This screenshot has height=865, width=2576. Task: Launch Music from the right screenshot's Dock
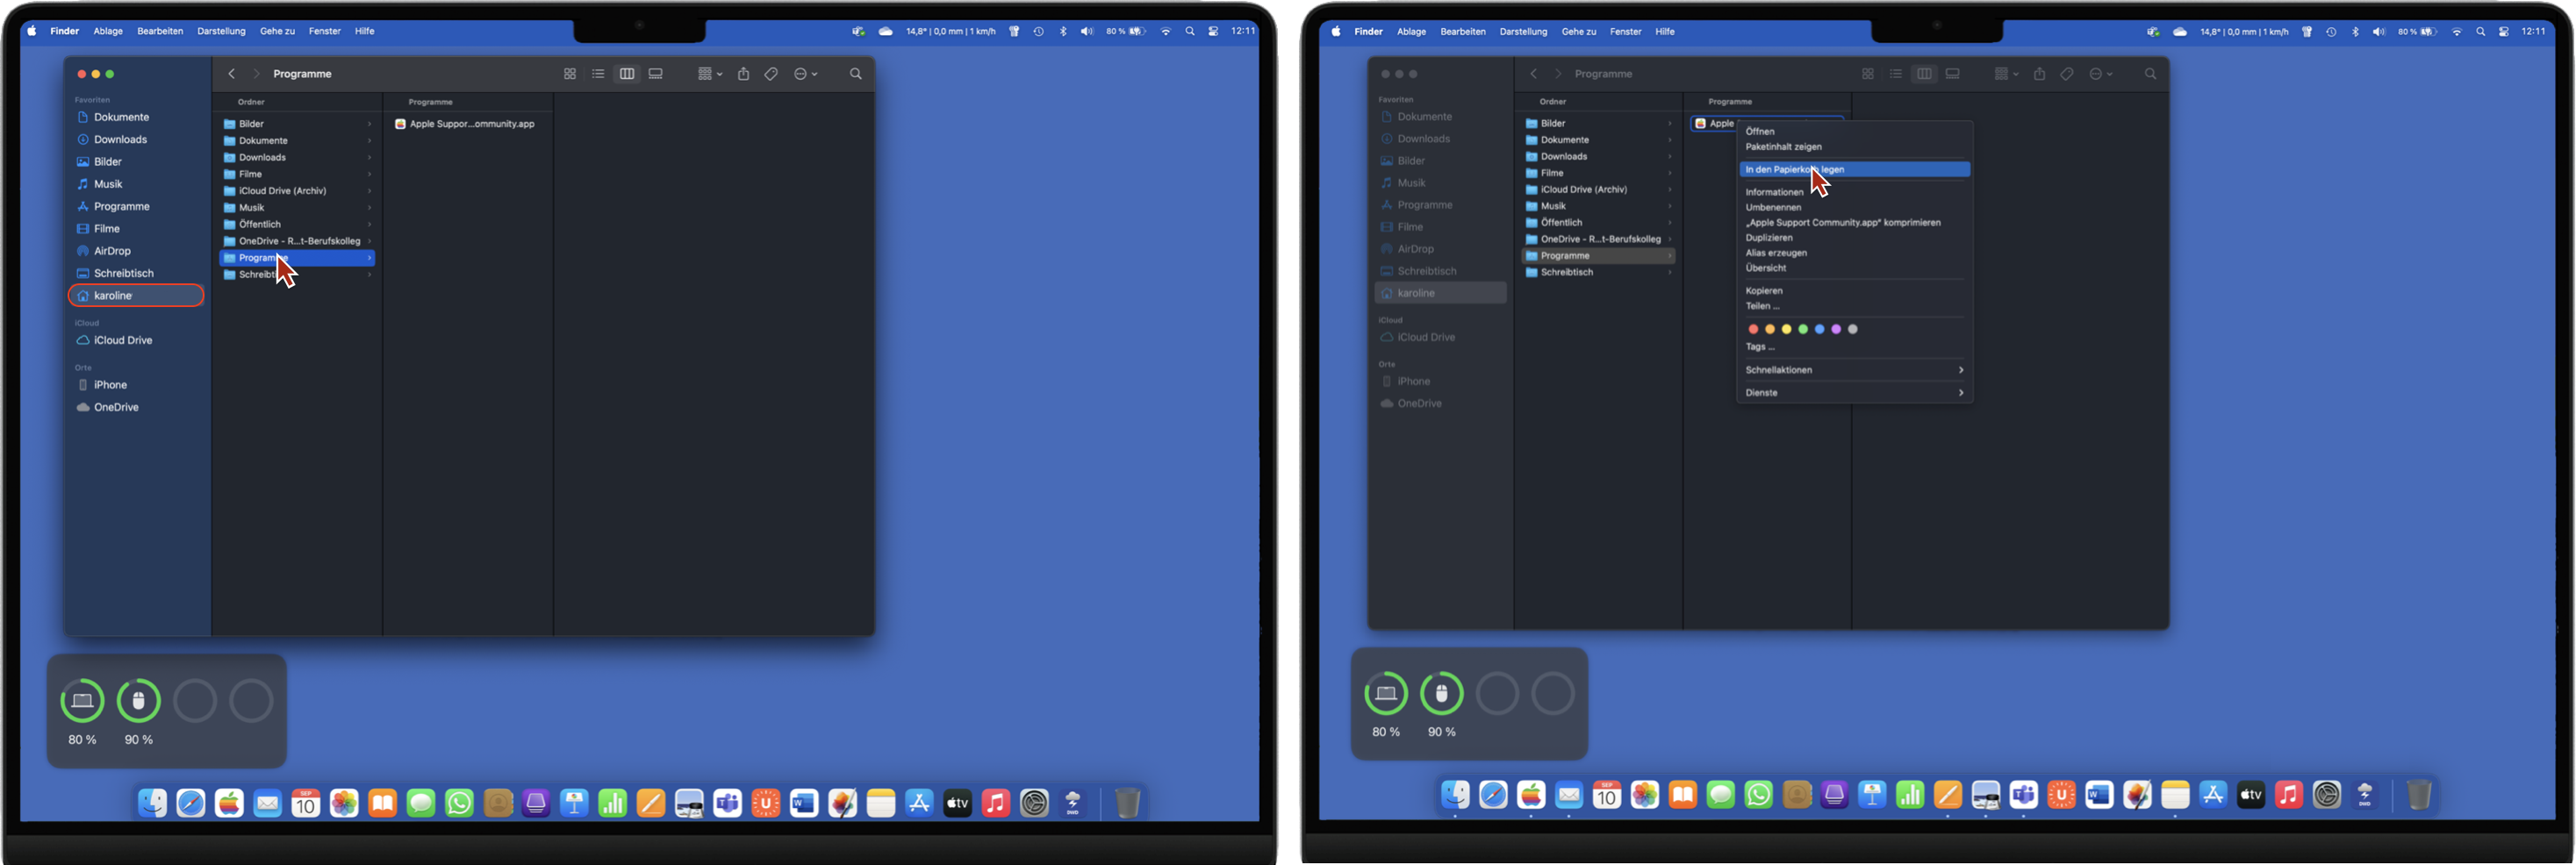click(2289, 795)
